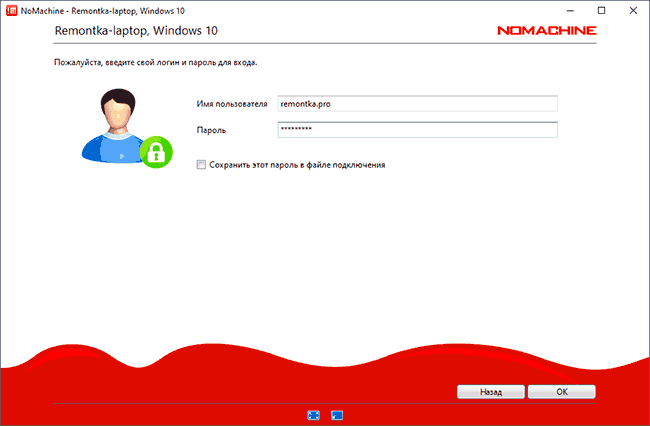
Task: Go back with the Назад button
Action: [490, 392]
